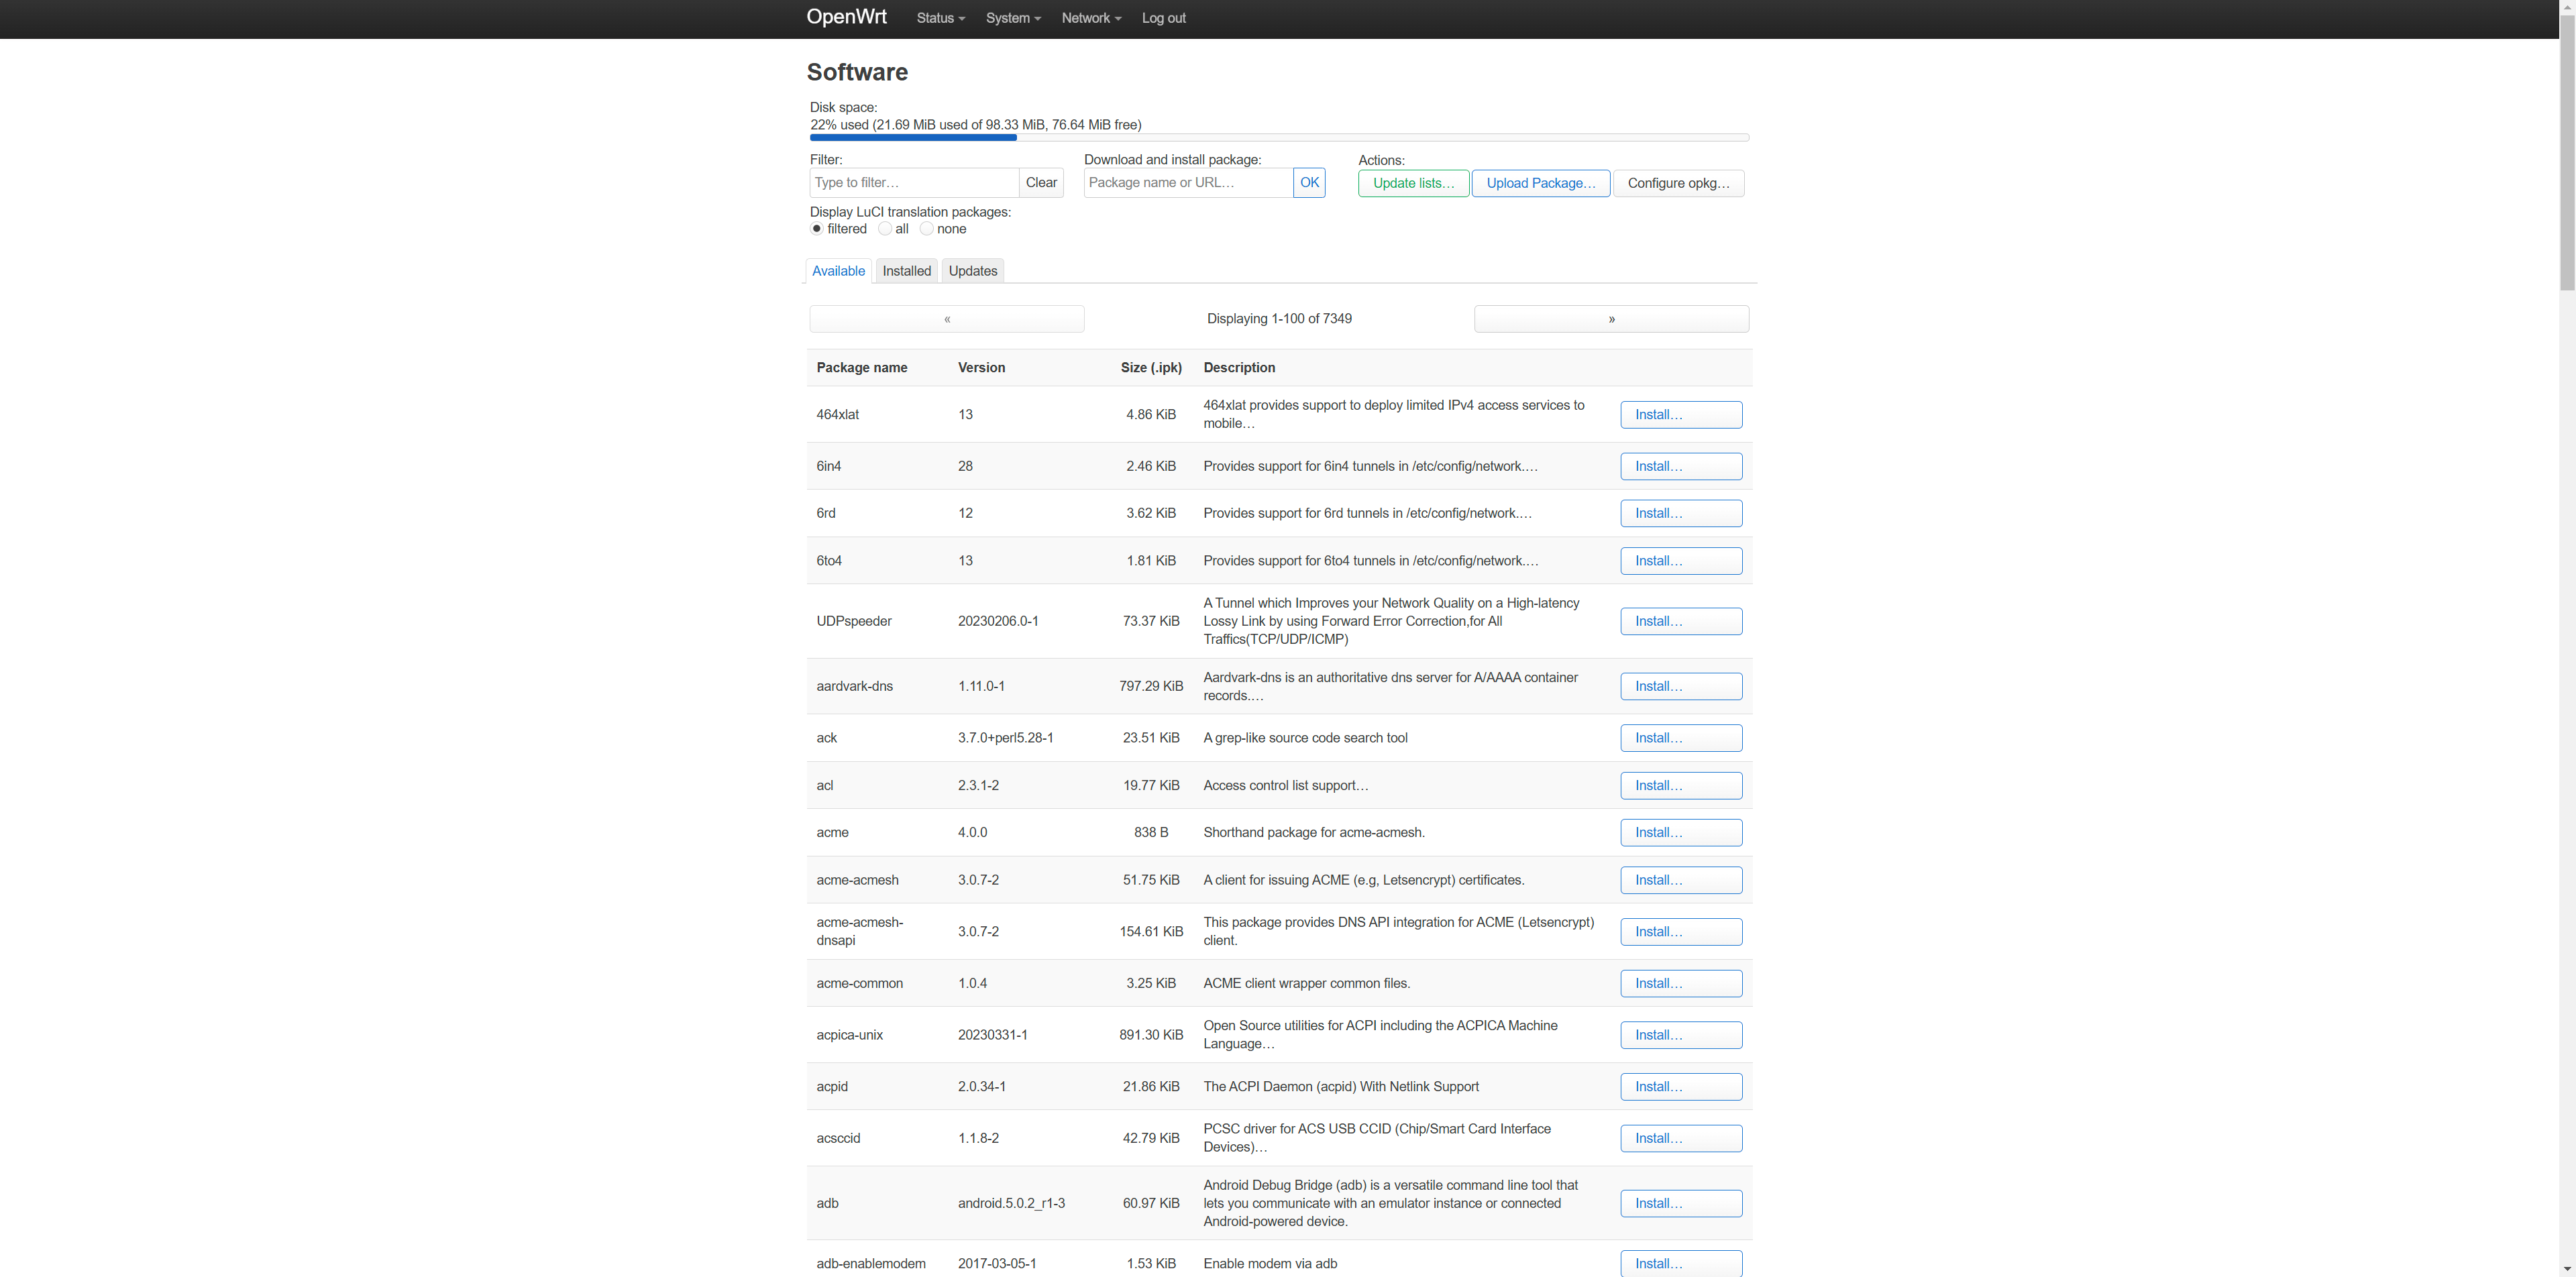Click the filter text input
The width and height of the screenshot is (2576, 1277).
(x=914, y=182)
